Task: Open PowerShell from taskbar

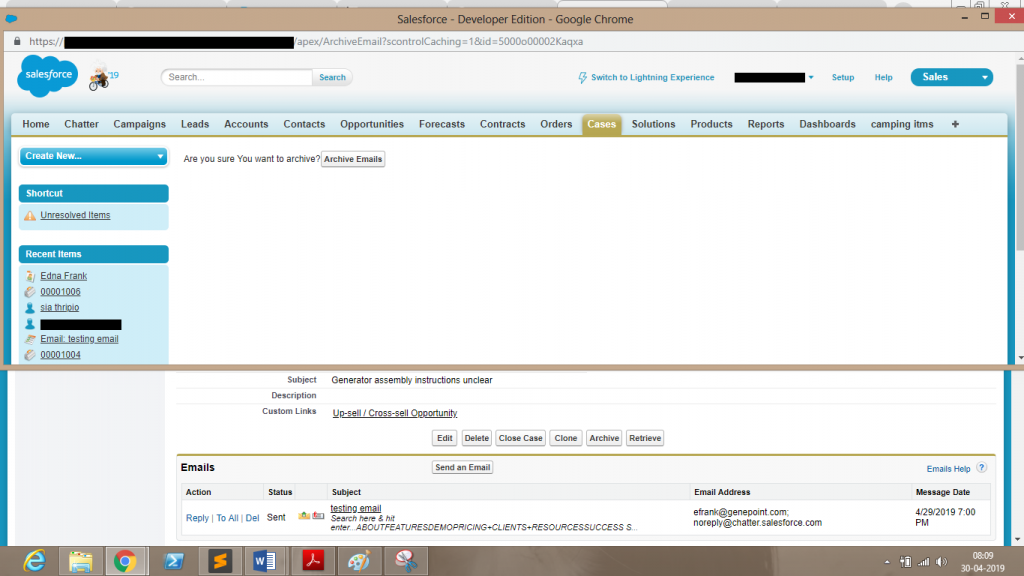Action: point(173,561)
